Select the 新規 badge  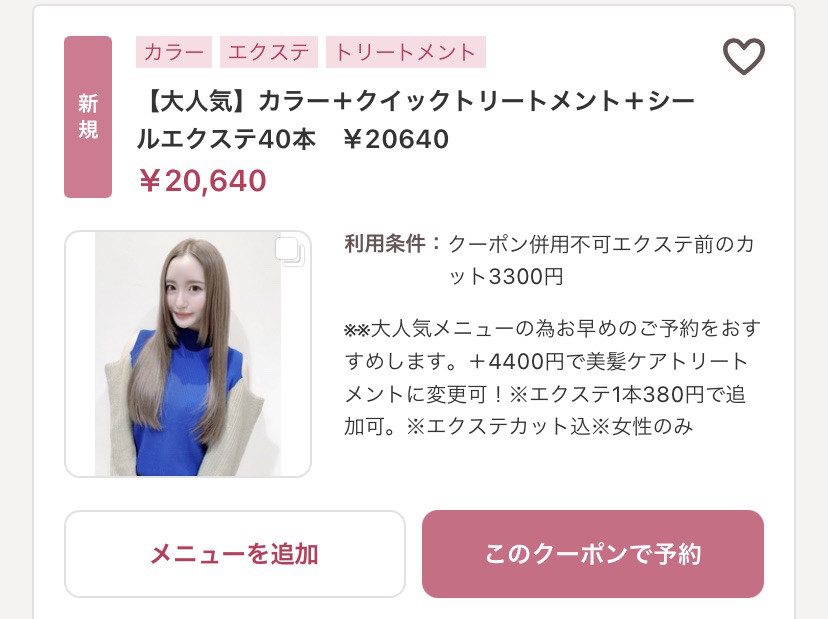point(88,117)
